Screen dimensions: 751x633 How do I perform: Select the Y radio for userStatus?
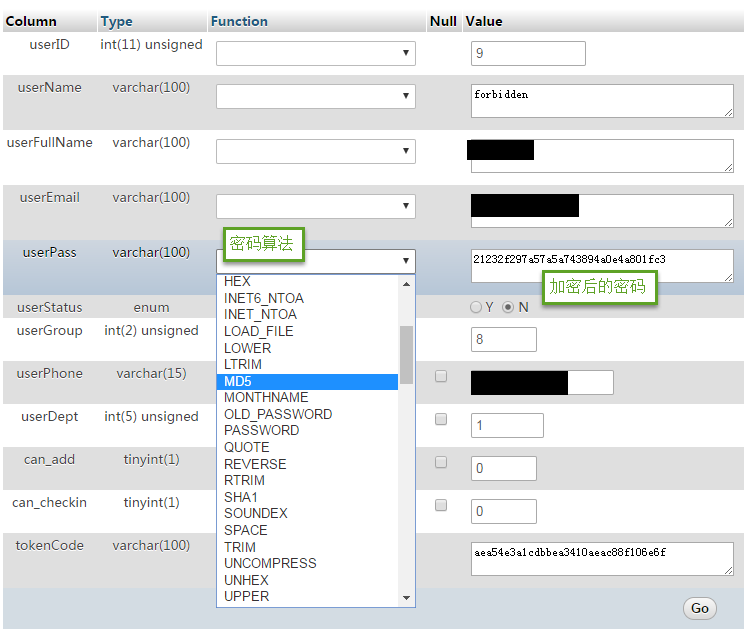(x=475, y=307)
